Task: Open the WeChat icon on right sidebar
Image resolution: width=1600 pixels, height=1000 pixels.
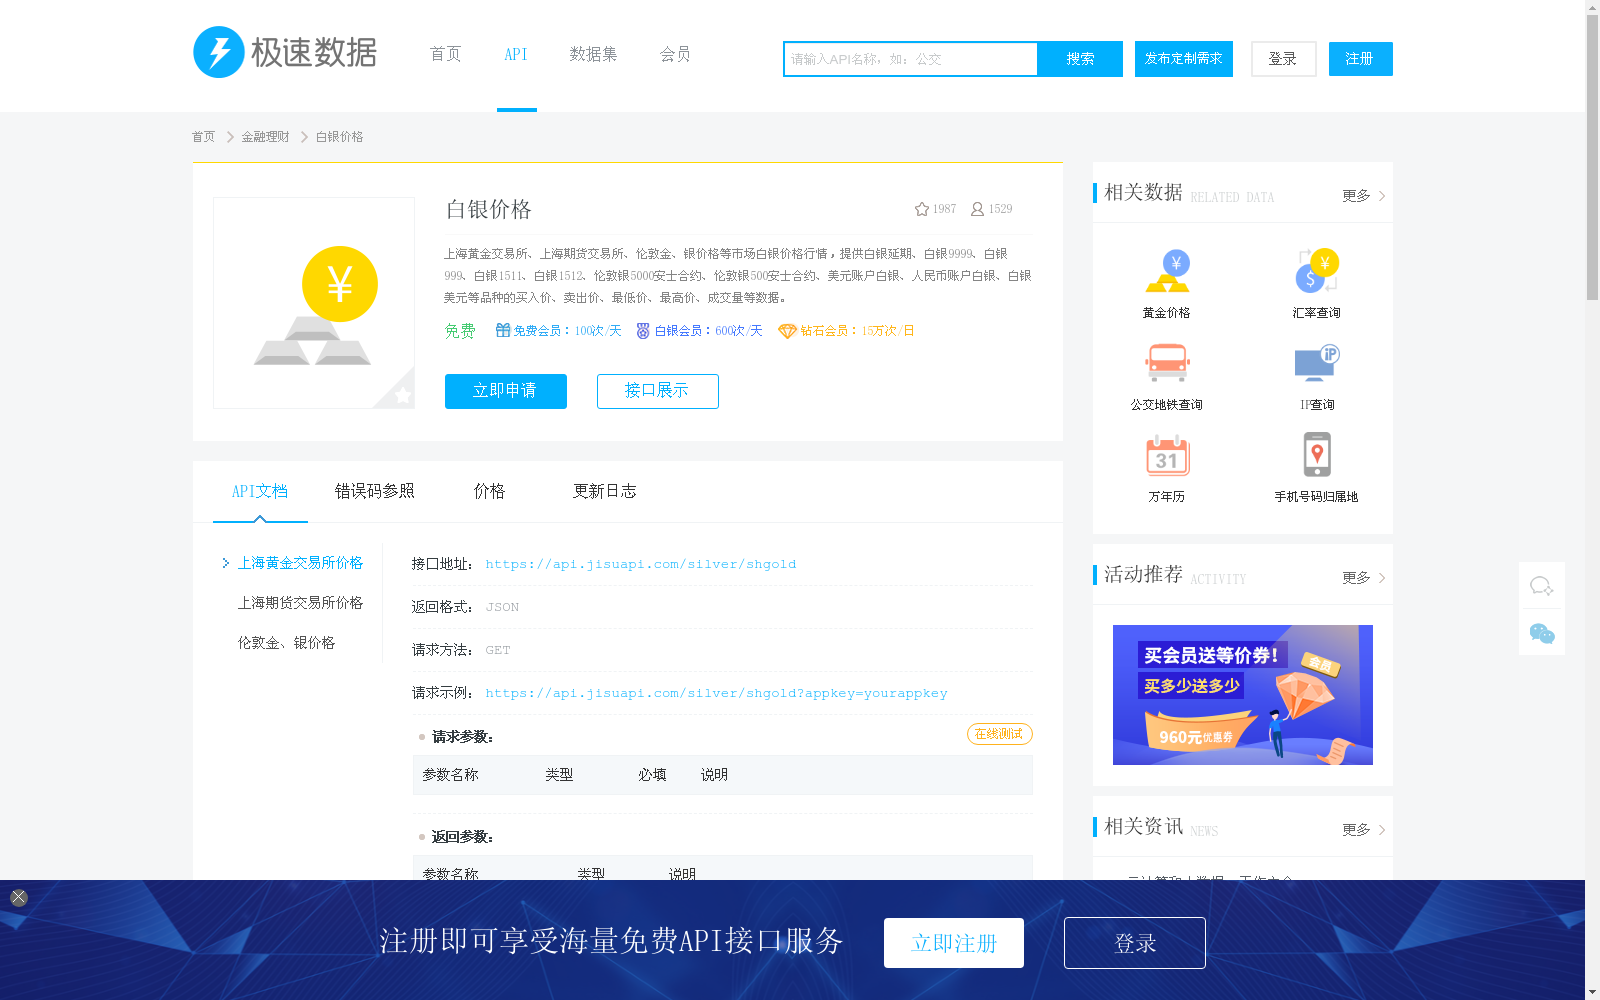Action: coord(1542,633)
